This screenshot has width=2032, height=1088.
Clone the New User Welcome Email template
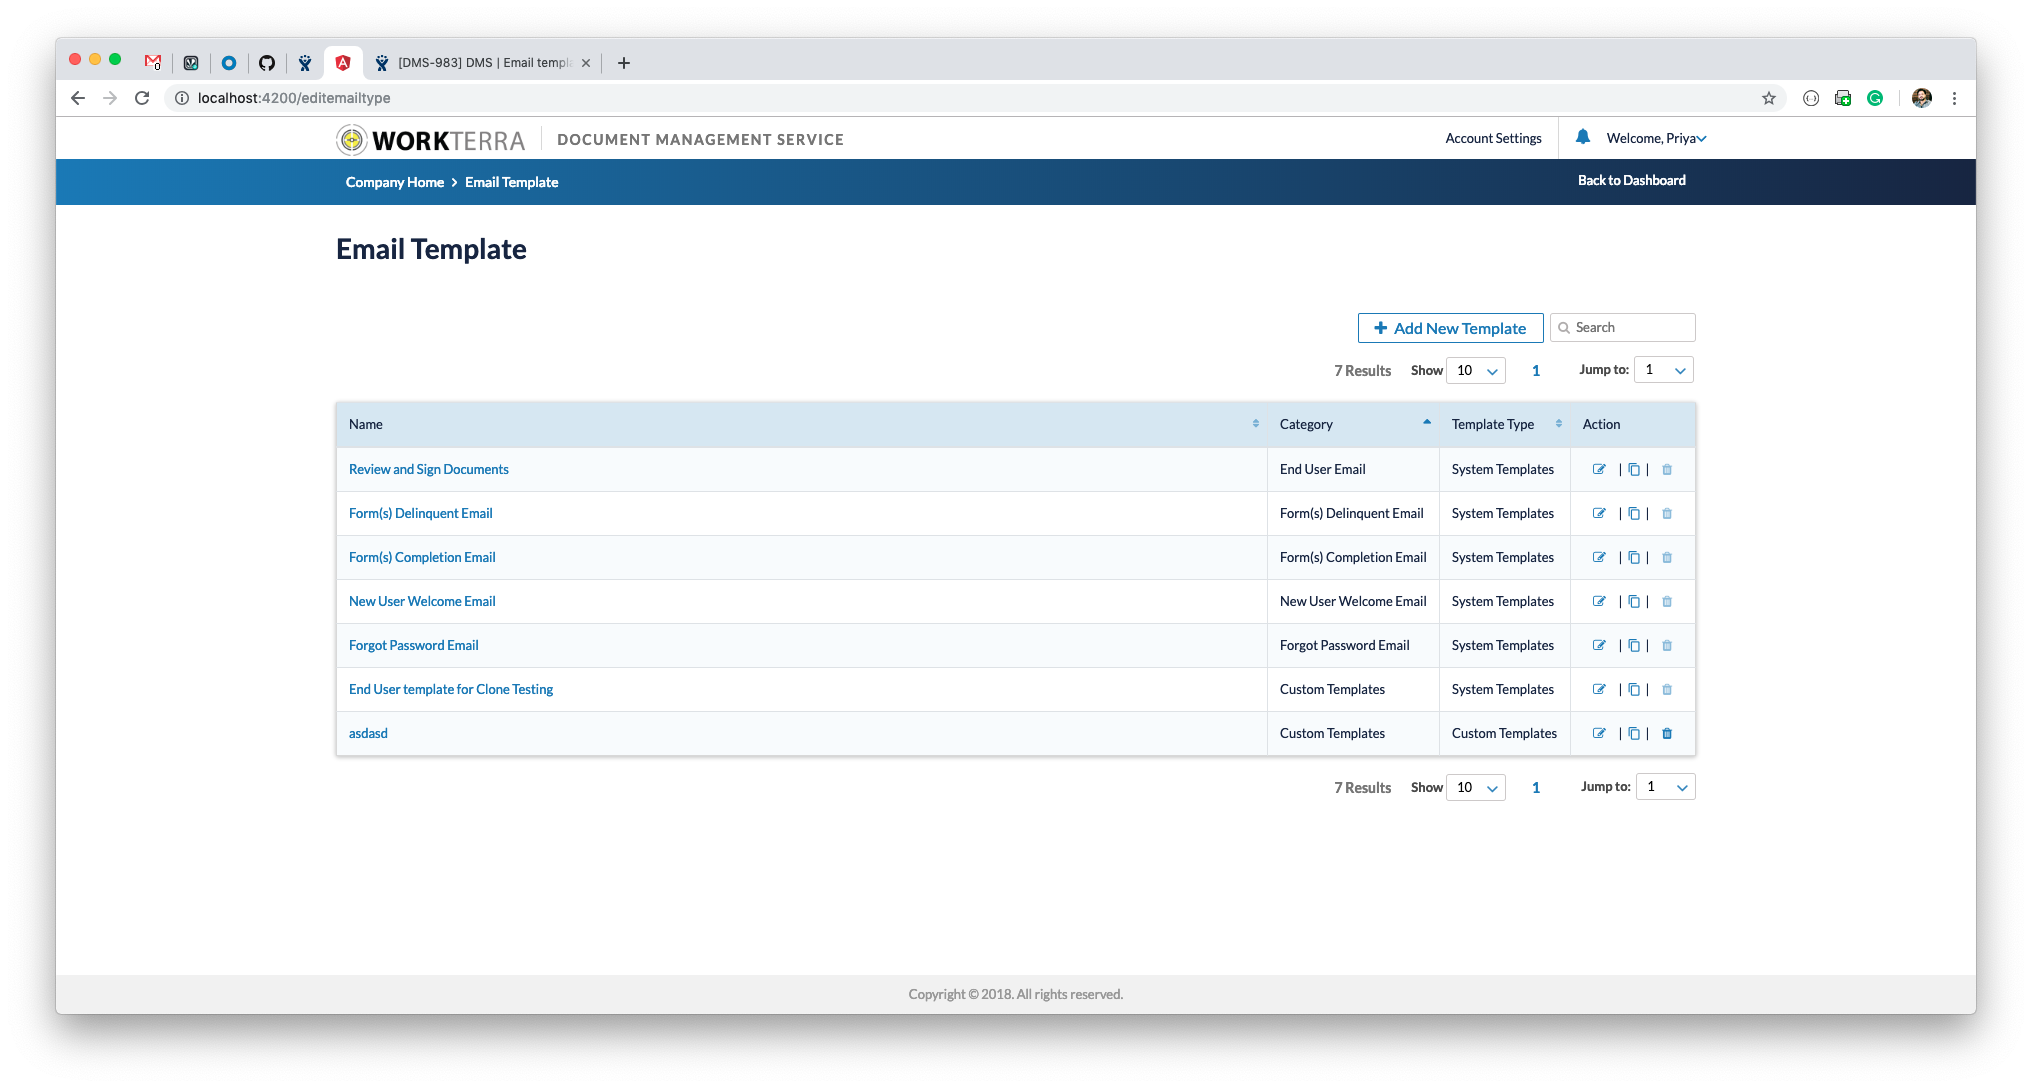tap(1634, 601)
